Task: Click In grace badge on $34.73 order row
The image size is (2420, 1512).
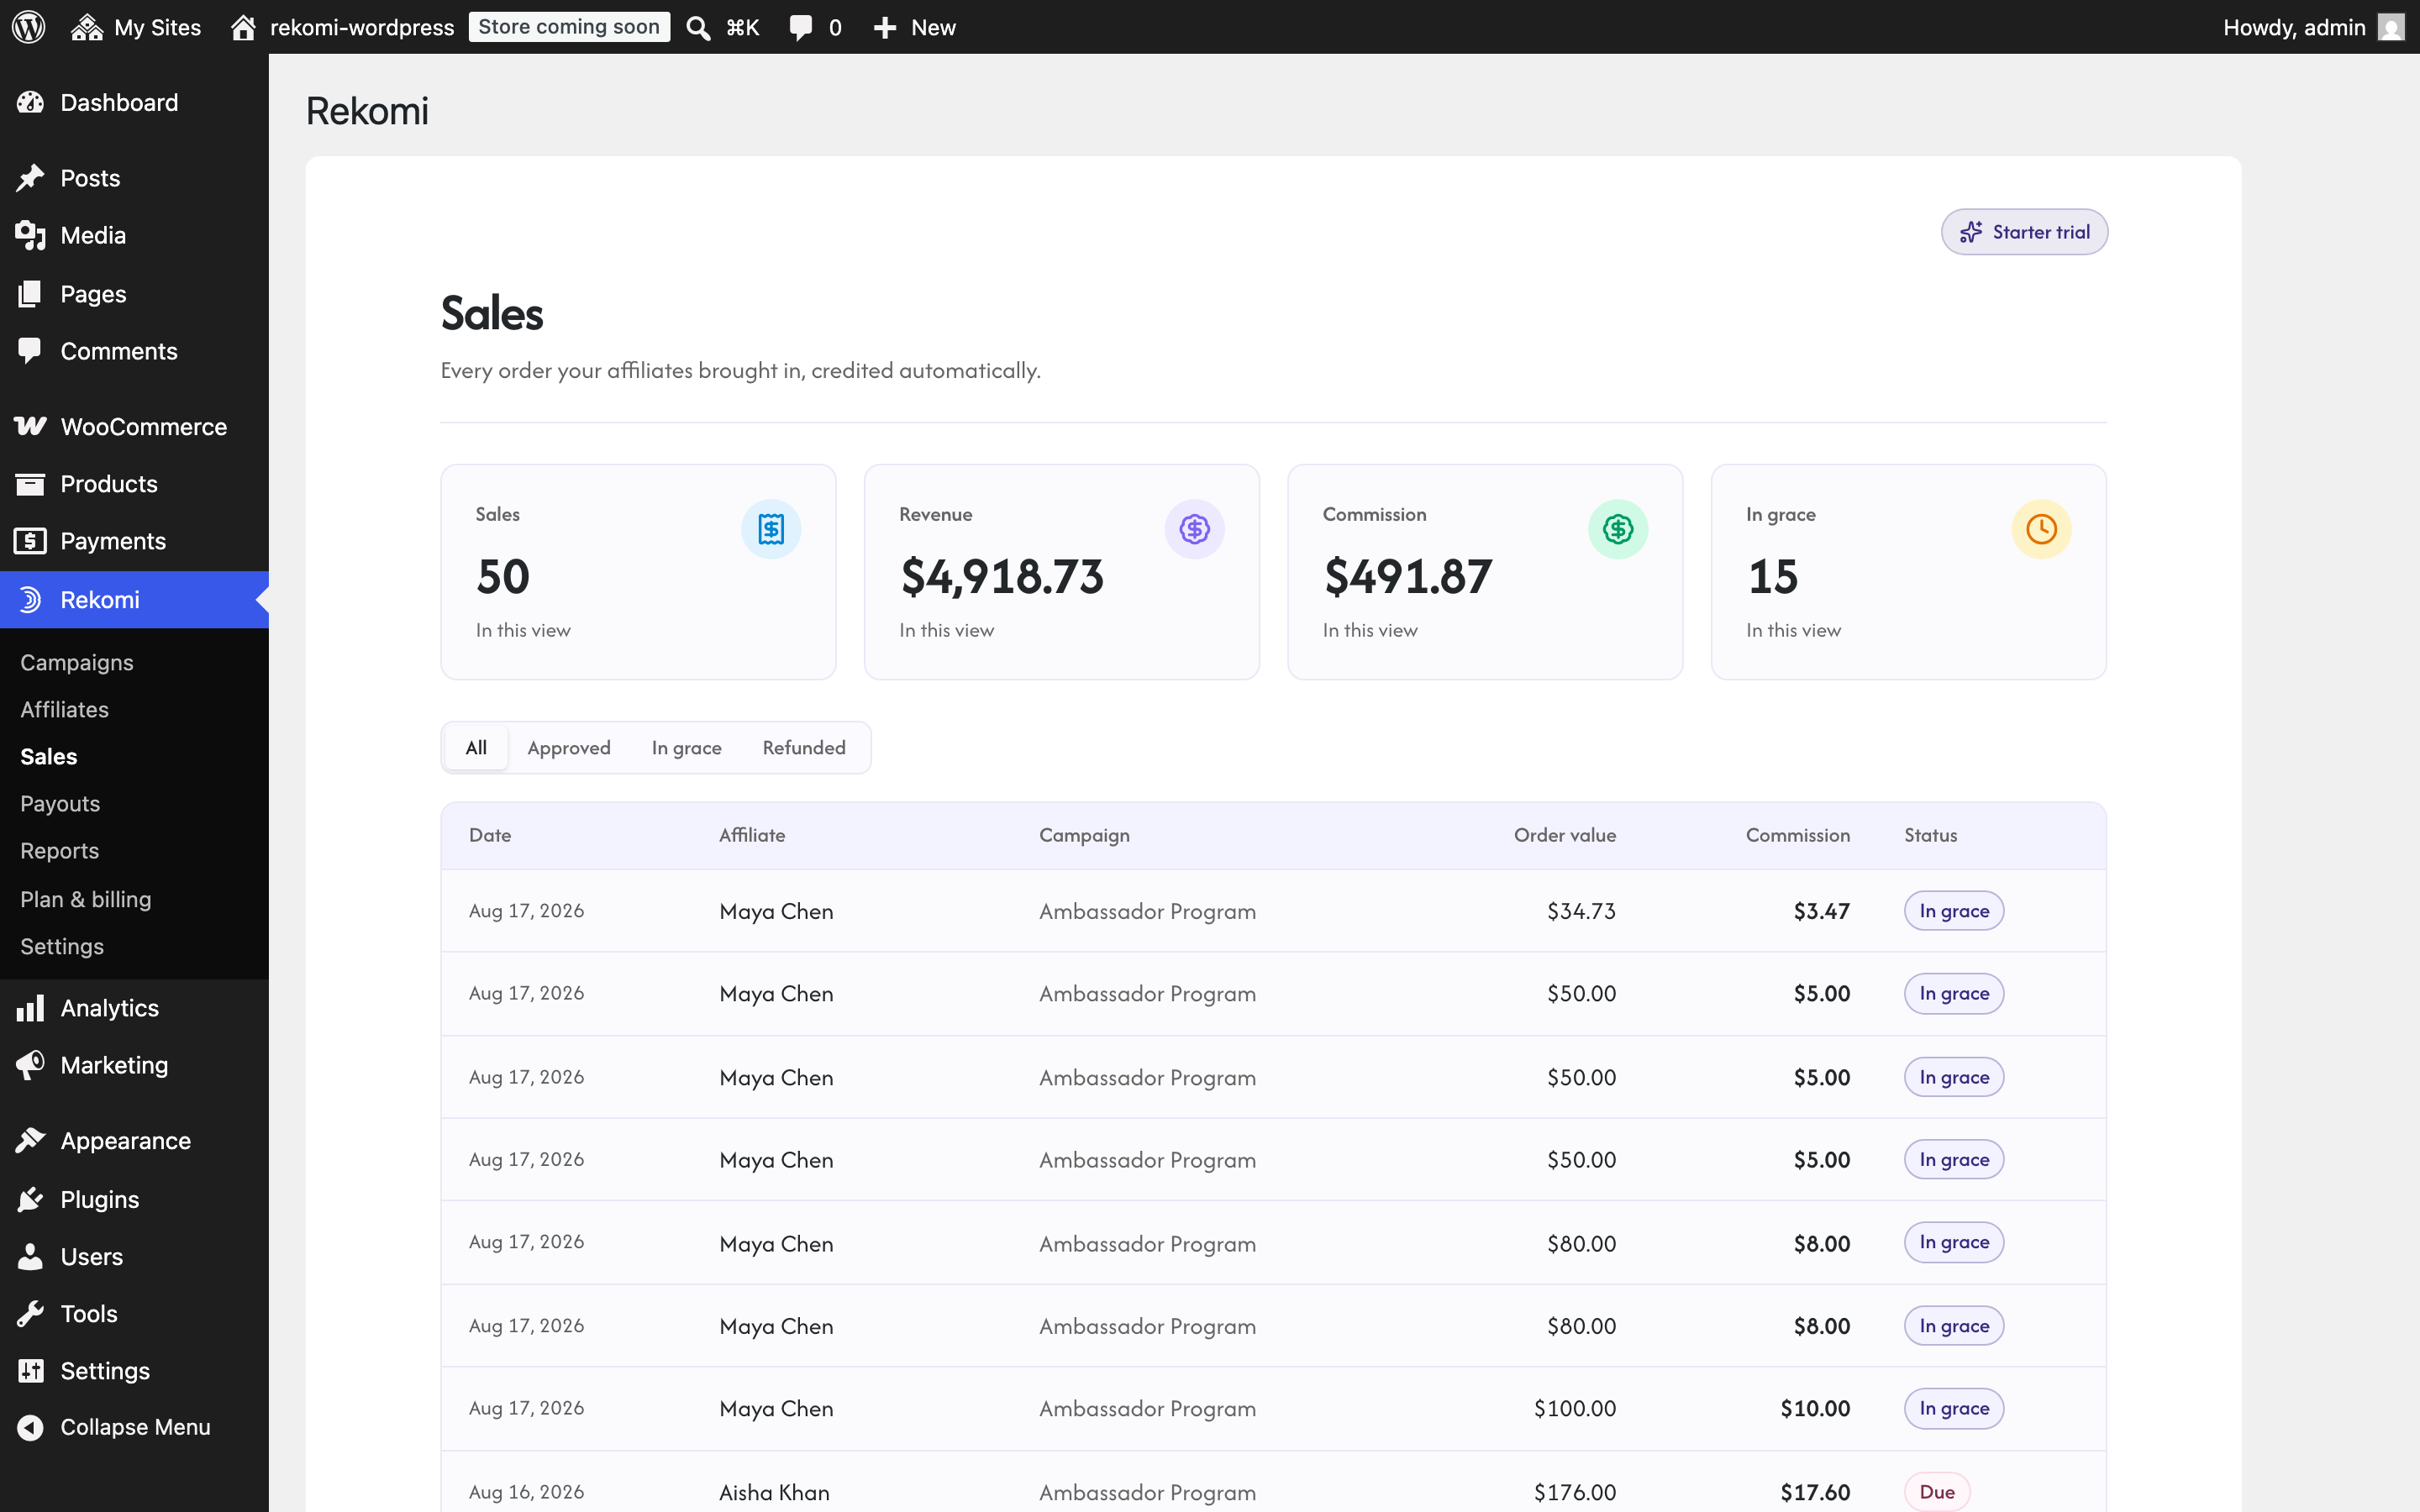Action: pyautogui.click(x=1954, y=910)
